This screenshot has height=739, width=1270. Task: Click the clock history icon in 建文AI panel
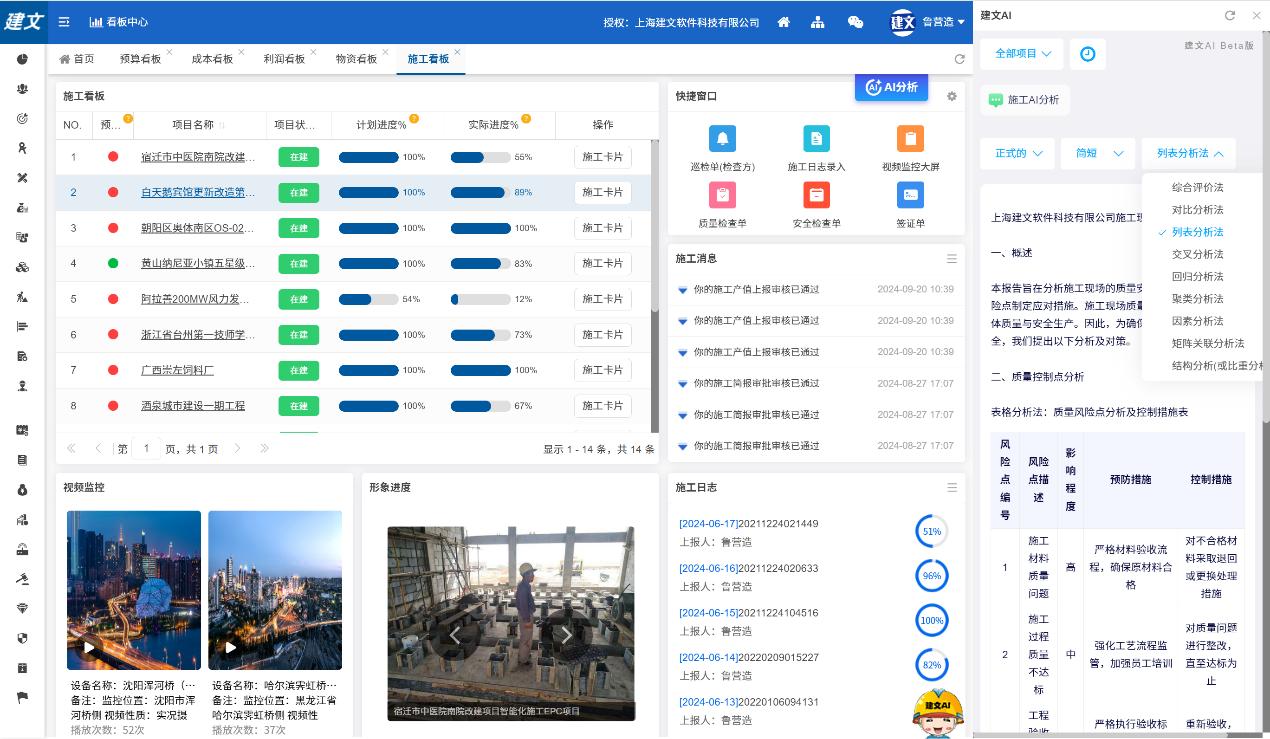coord(1087,54)
